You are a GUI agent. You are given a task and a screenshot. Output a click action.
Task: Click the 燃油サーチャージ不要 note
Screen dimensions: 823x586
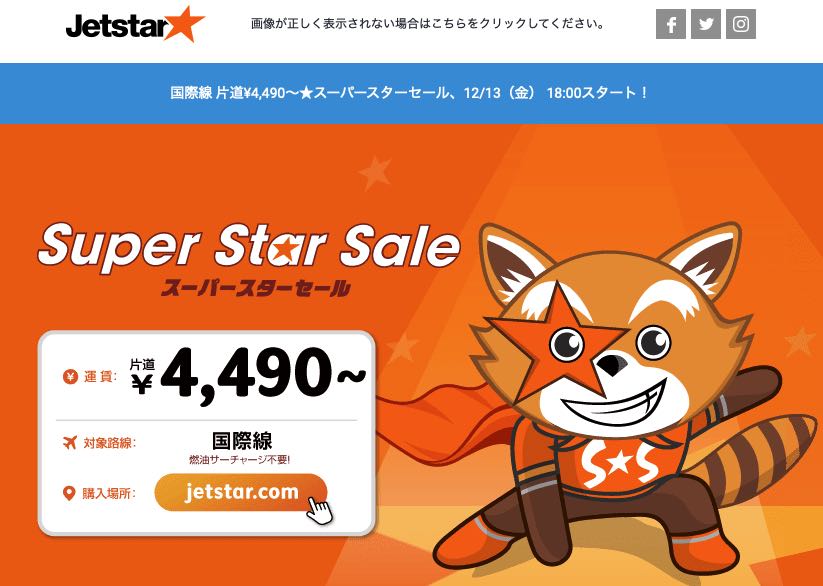click(x=239, y=460)
